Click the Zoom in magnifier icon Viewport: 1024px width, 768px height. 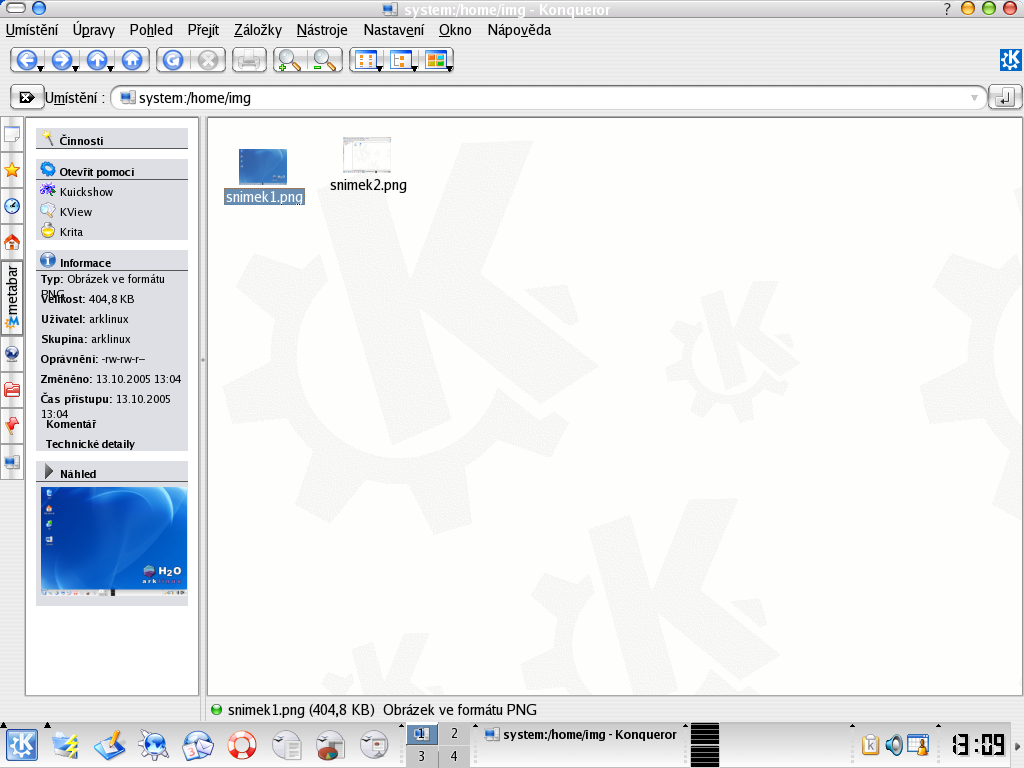tap(288, 60)
